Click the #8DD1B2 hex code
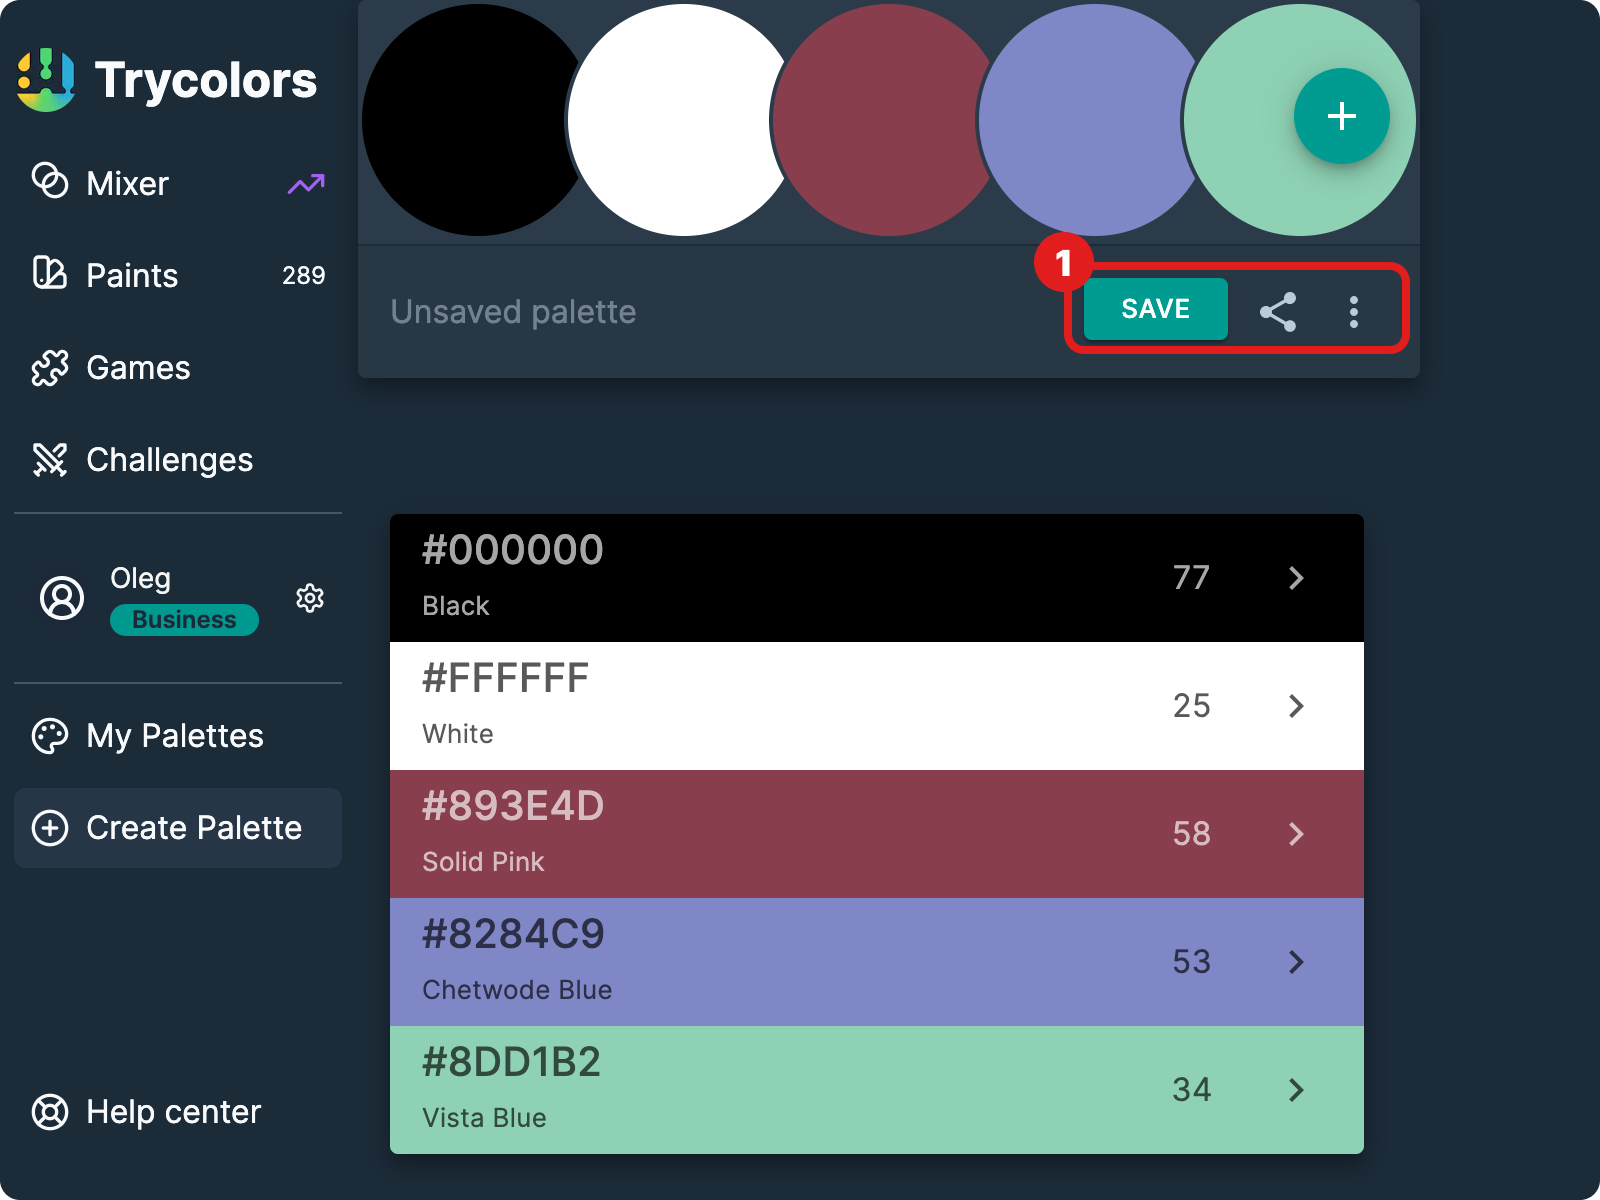Screen dimensions: 1600x1200 (511, 1062)
